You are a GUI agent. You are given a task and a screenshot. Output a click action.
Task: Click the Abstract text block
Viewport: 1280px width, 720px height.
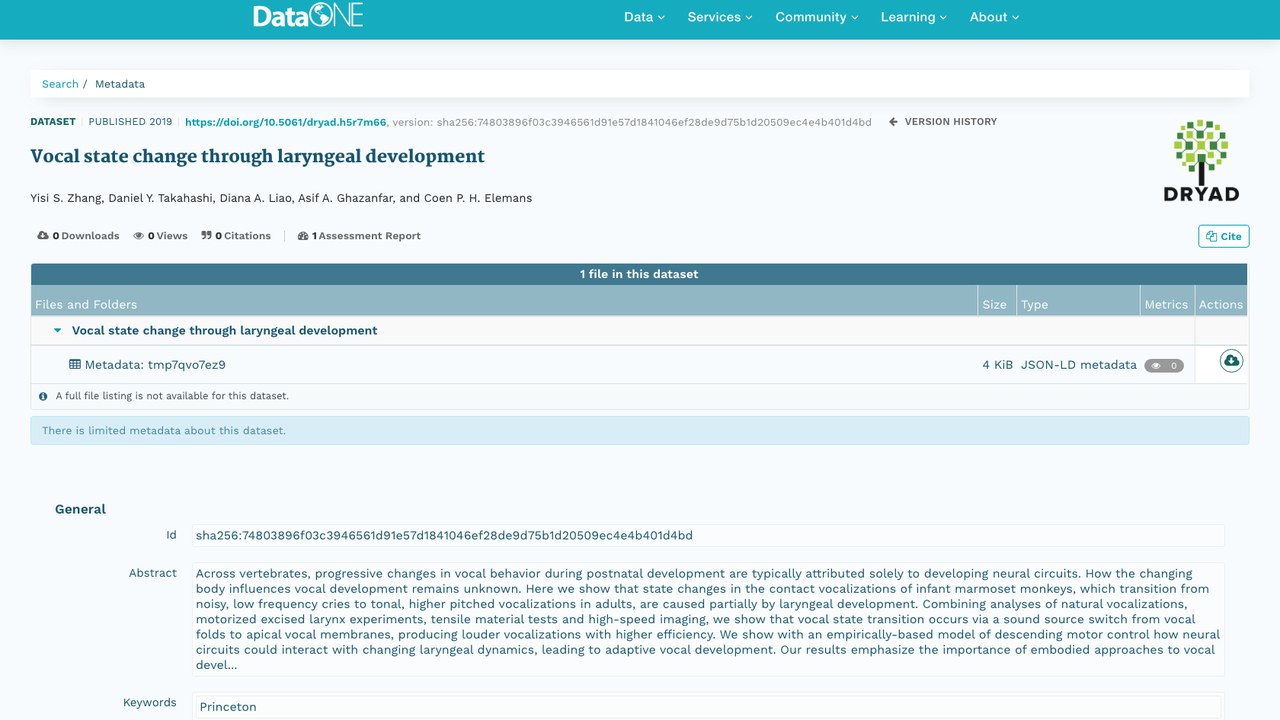708,619
